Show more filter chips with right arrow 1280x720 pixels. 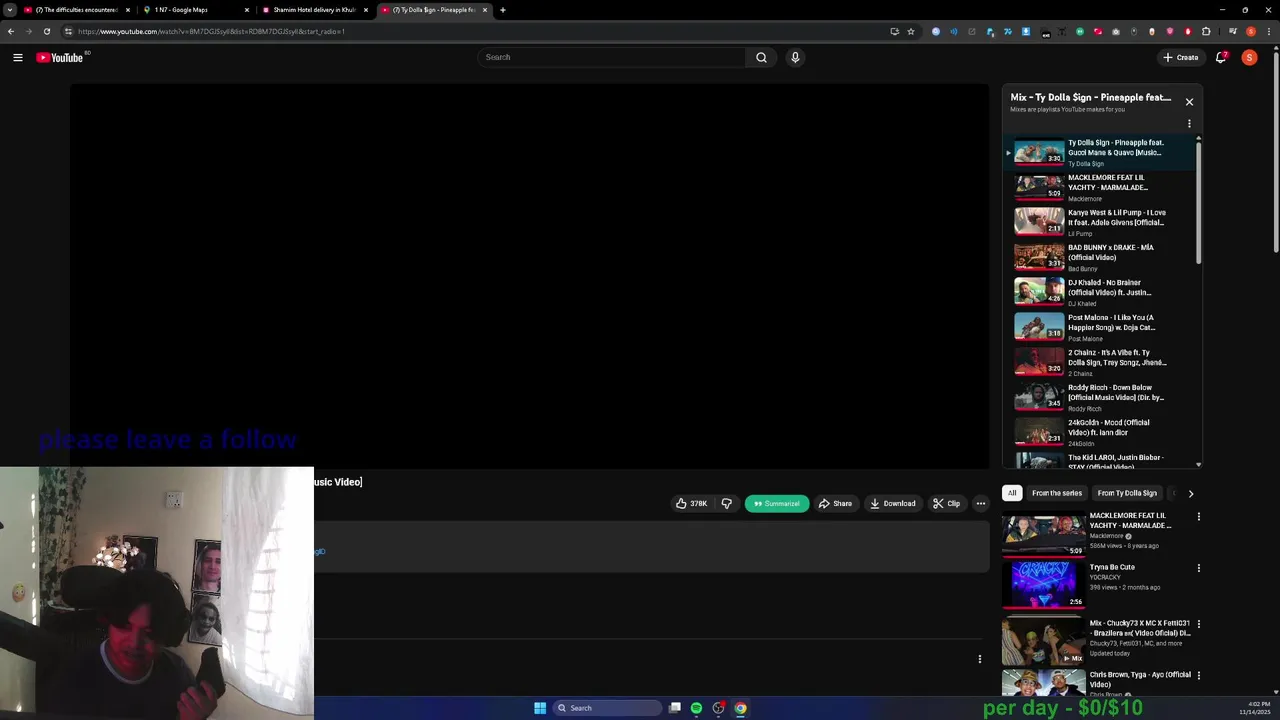[1190, 493]
